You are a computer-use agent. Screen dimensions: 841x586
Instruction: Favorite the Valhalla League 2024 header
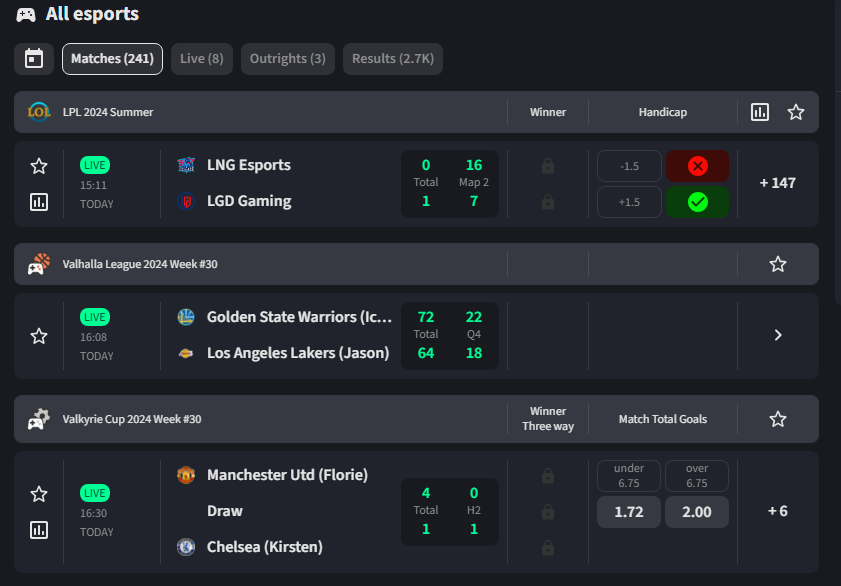point(778,264)
